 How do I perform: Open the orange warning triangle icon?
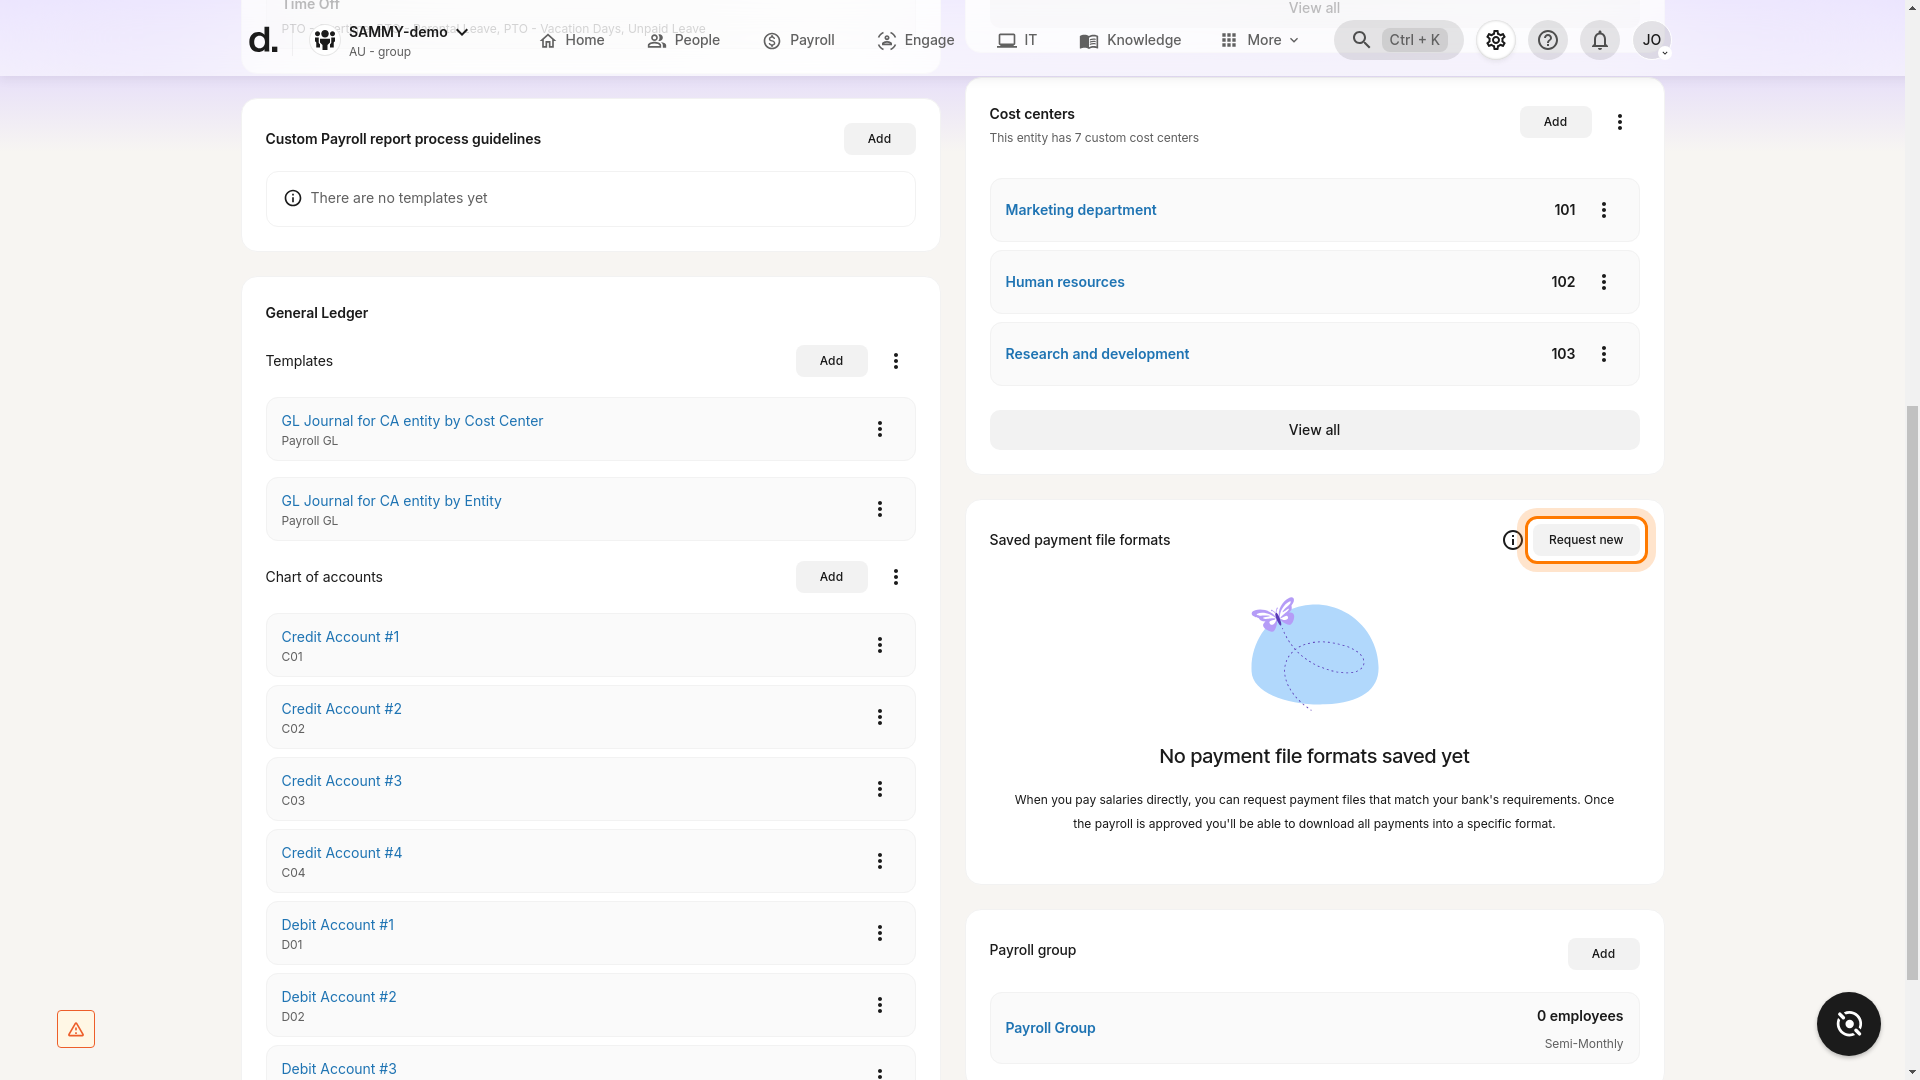[76, 1028]
